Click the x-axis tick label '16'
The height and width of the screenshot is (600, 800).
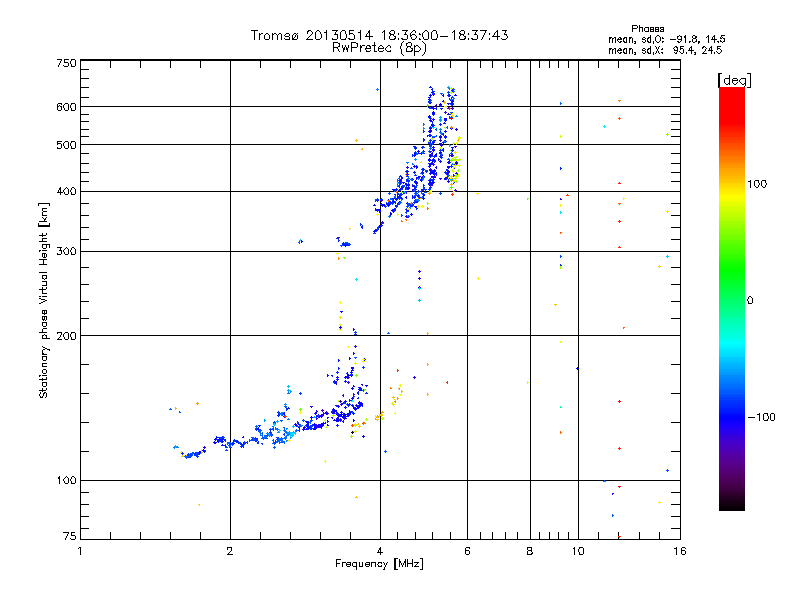tap(680, 551)
